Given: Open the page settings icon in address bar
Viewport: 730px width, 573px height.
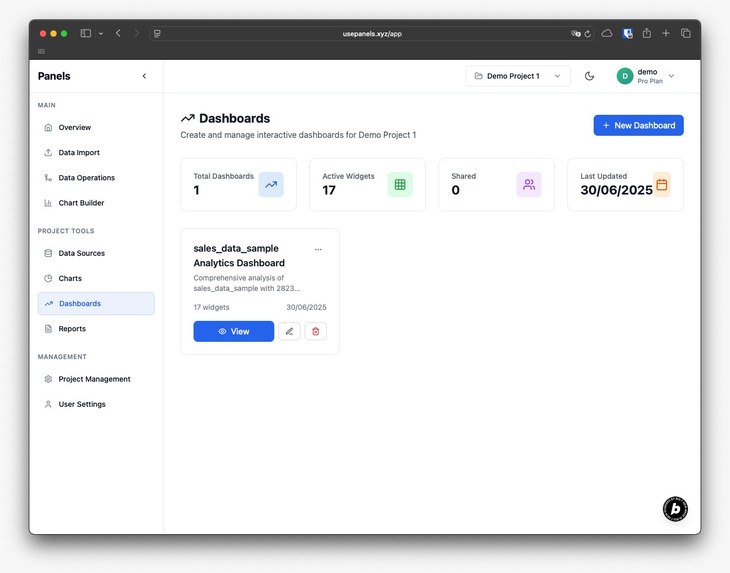Looking at the screenshot, I should (x=157, y=34).
